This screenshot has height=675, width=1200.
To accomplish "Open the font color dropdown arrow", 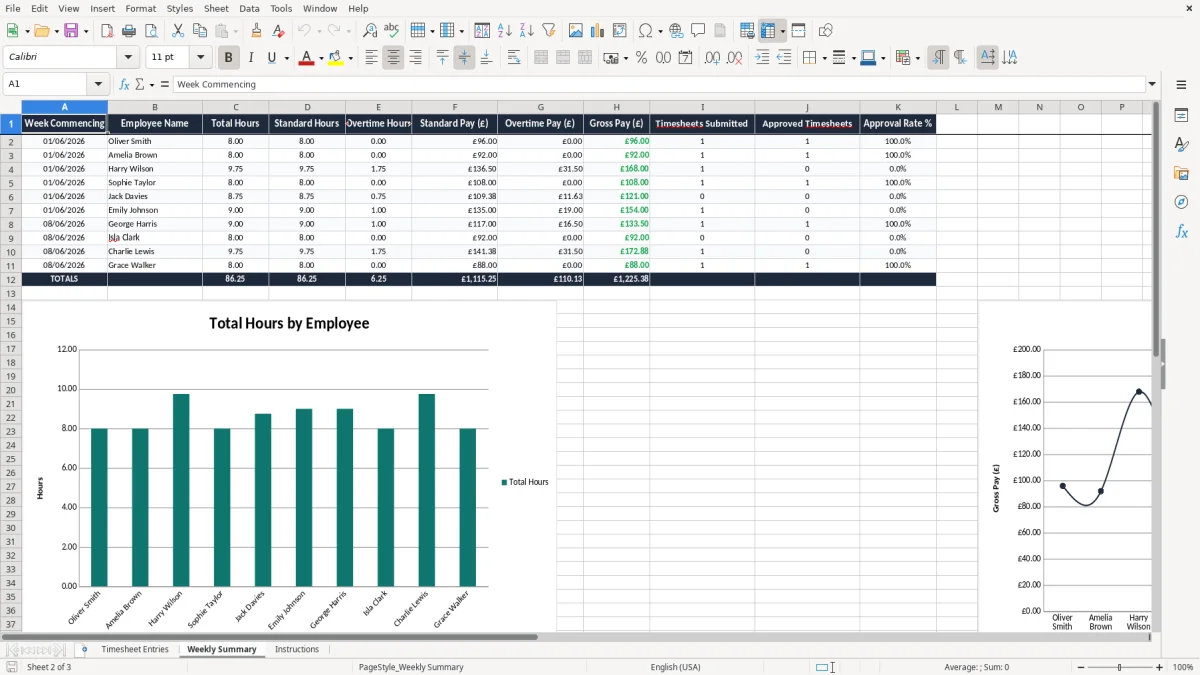I will tap(322, 58).
